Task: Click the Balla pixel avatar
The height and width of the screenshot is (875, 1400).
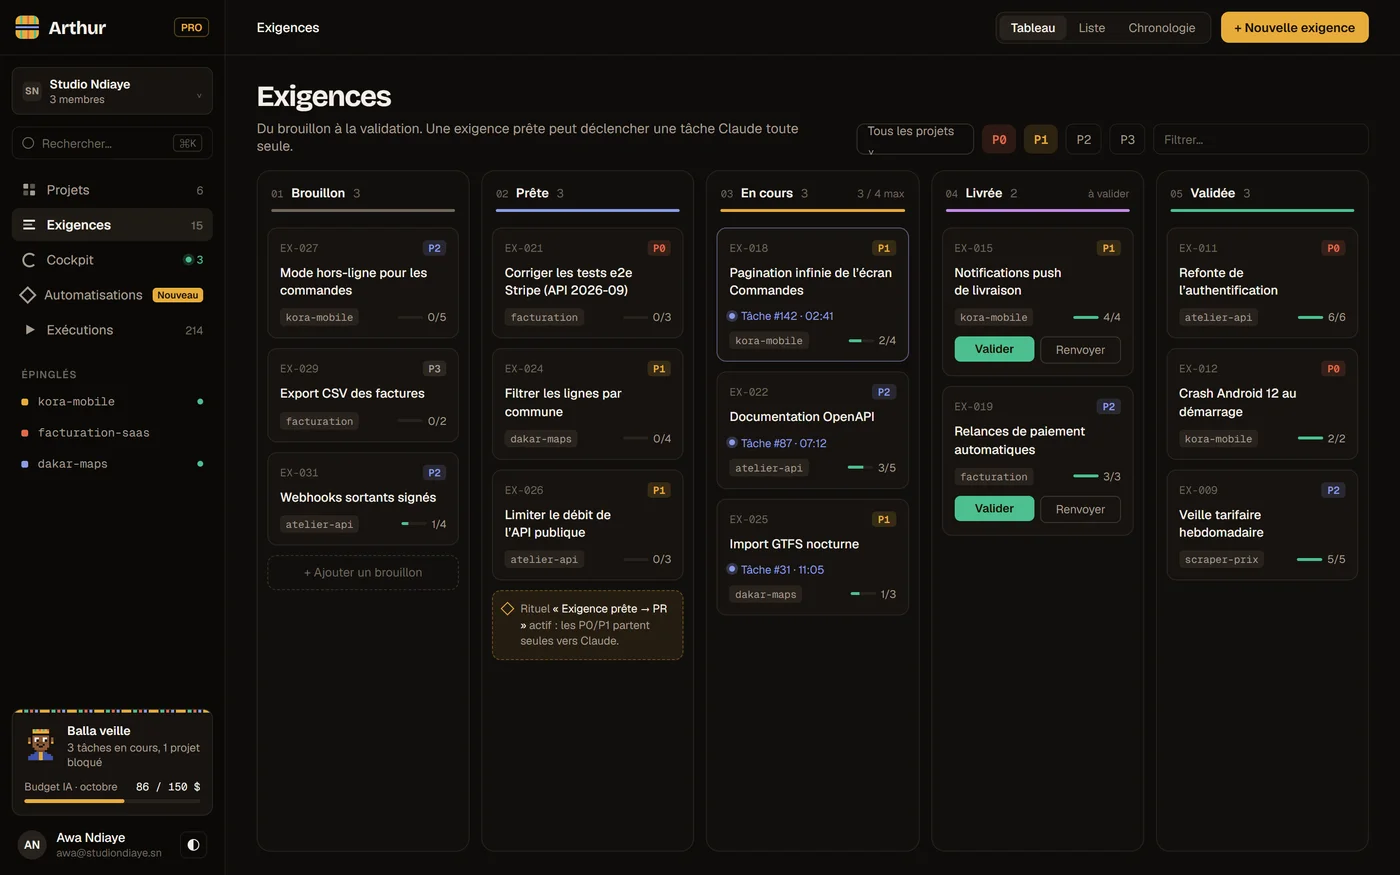Action: click(40, 745)
